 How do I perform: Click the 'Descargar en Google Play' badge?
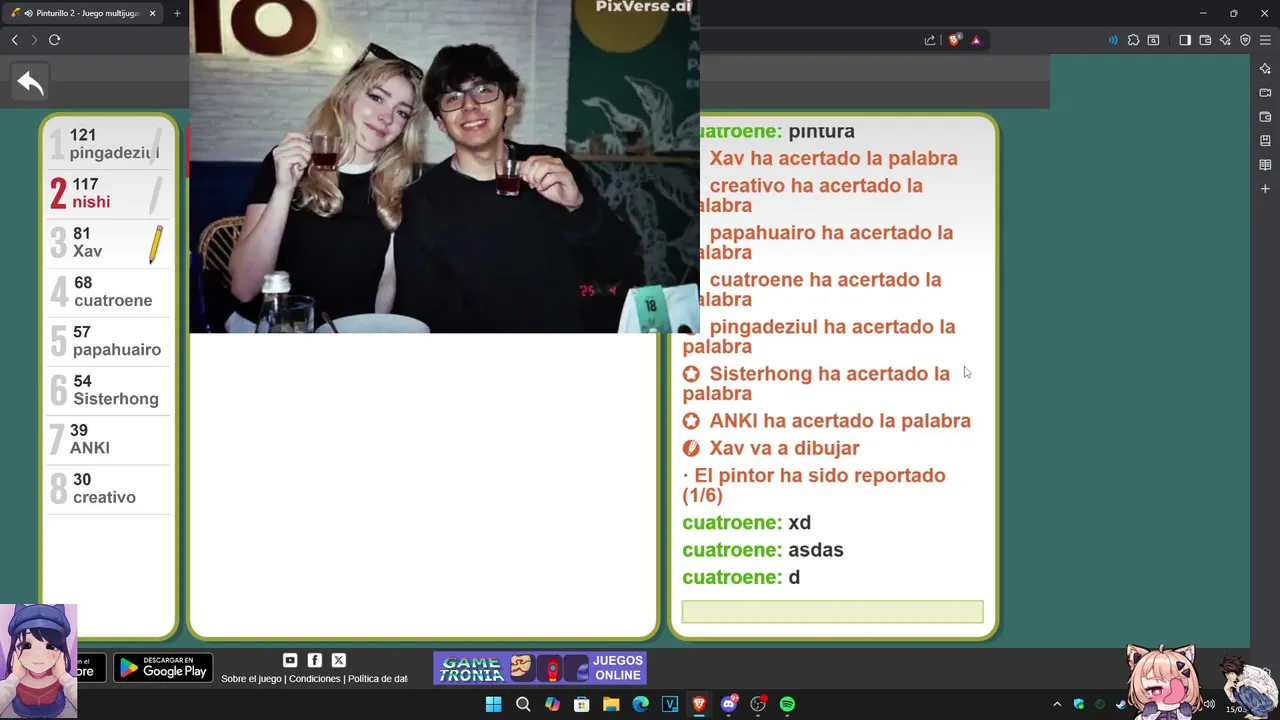point(163,667)
